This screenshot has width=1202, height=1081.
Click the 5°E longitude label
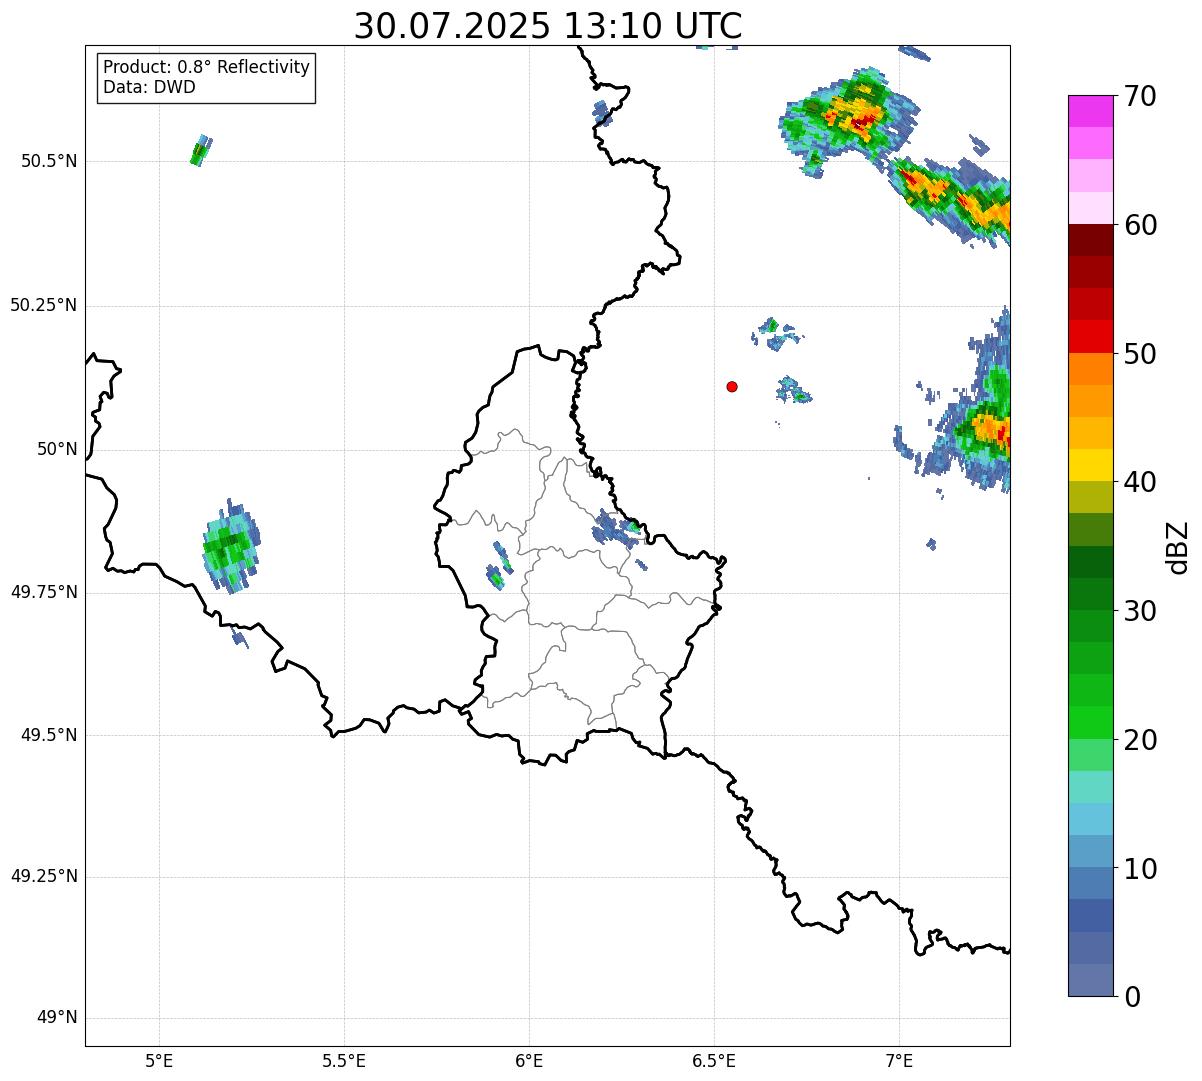[159, 1061]
